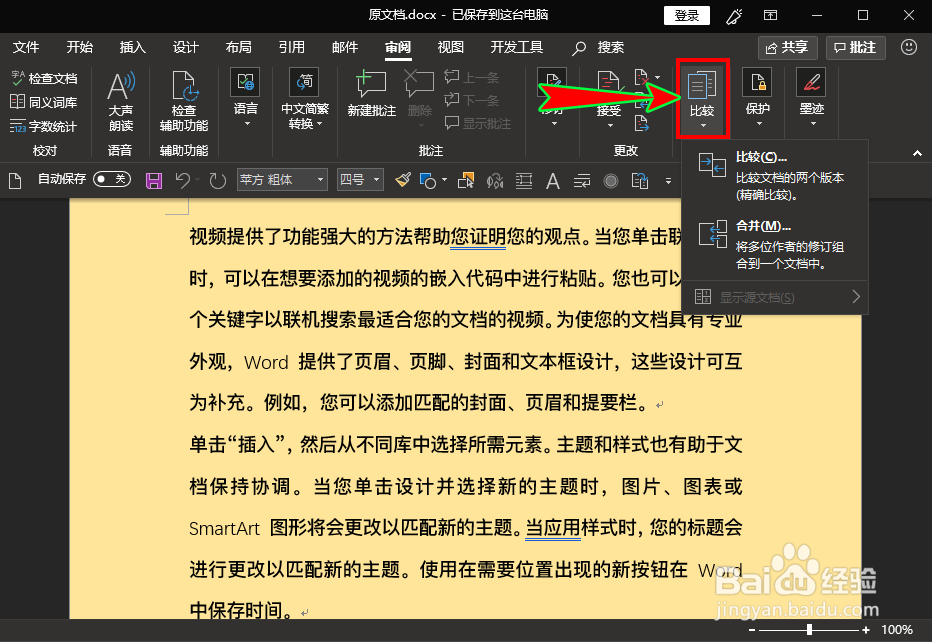Viewport: 932px width, 642px height.
Task: Switch to the 视图 ribbon tab
Action: point(451,46)
